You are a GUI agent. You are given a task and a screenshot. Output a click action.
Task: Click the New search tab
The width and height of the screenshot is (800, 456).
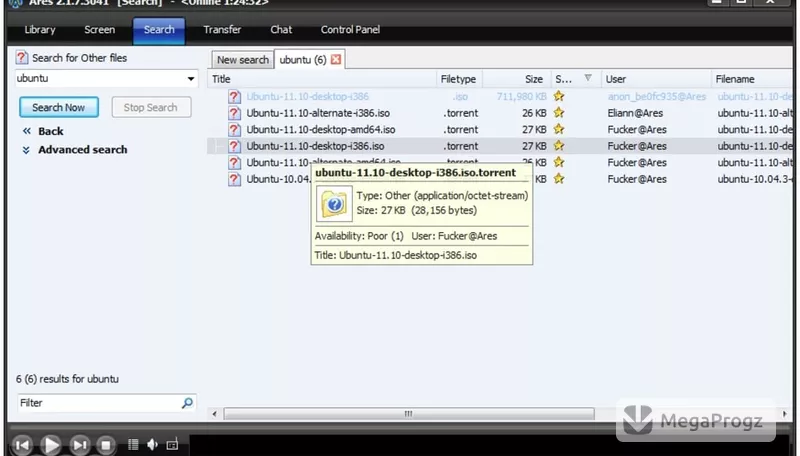tap(243, 60)
